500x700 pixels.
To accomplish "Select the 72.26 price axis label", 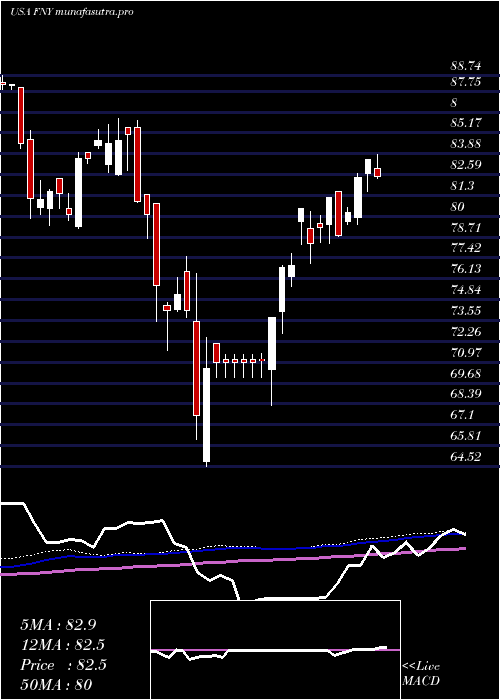I will (x=466, y=332).
